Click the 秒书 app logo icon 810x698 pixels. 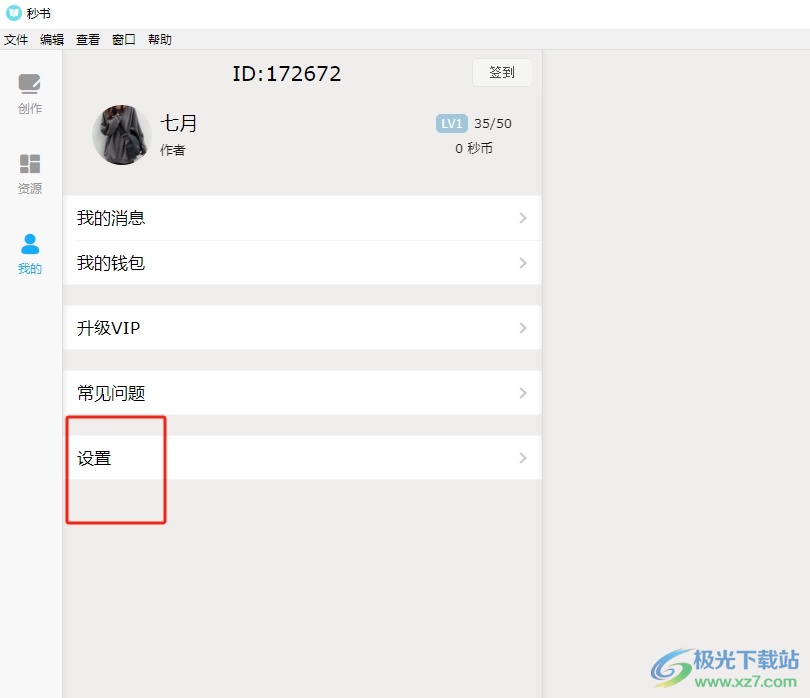click(x=13, y=13)
